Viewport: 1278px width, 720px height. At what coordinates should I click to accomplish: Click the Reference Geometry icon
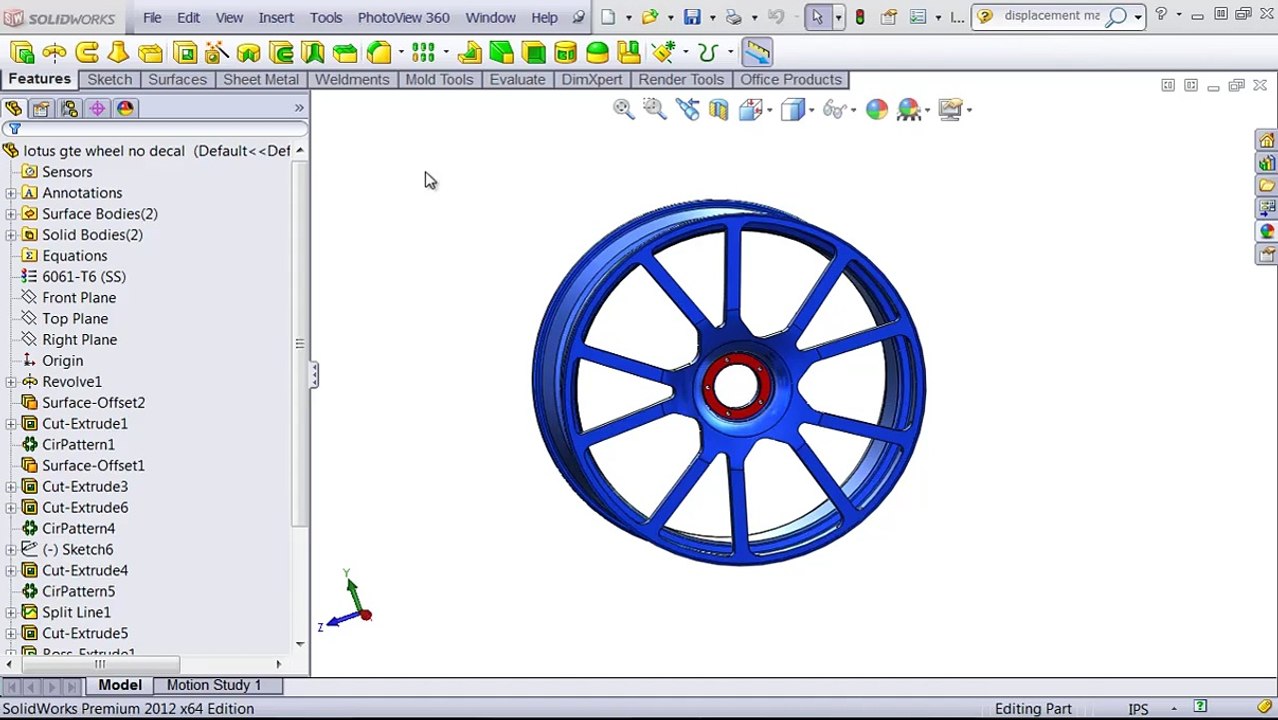662,52
